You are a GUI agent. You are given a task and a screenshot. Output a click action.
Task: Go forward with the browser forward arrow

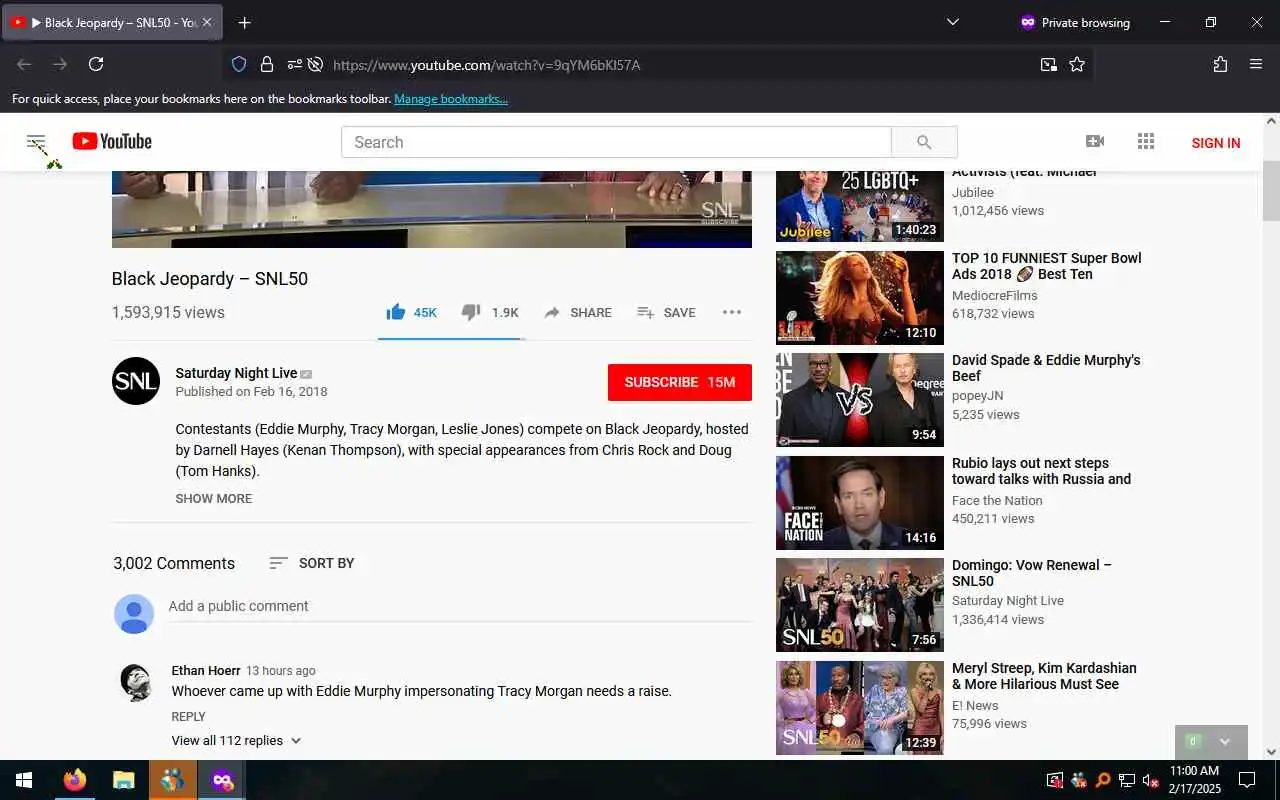(x=60, y=64)
